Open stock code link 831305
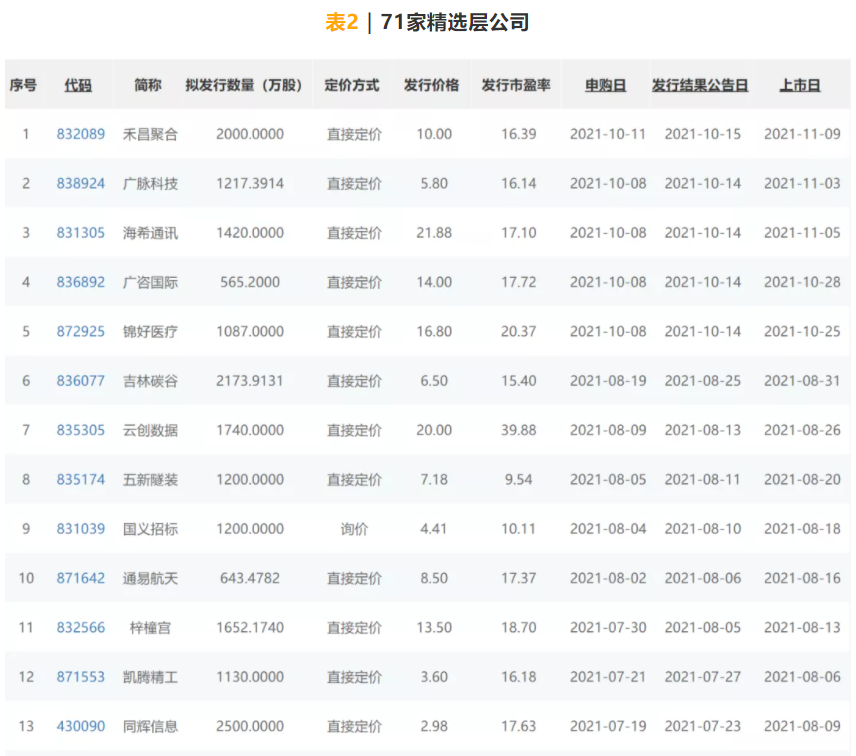The image size is (856, 756). coord(81,233)
